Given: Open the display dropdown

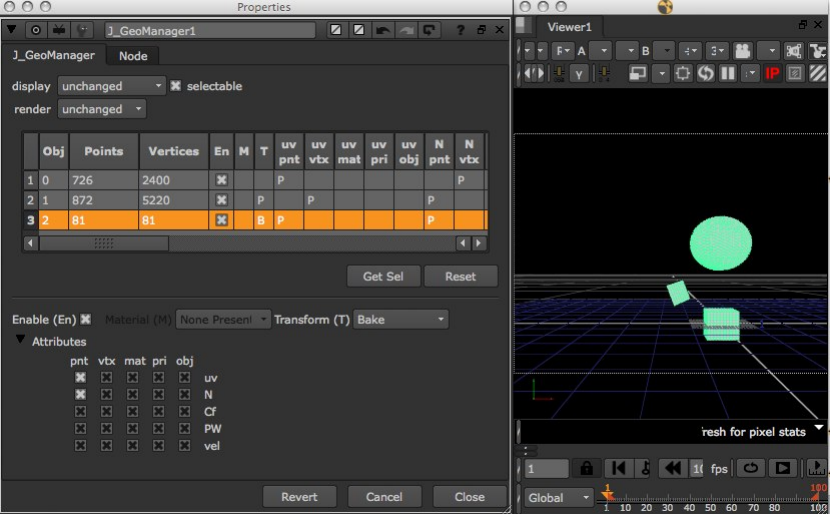Looking at the screenshot, I should tap(111, 86).
